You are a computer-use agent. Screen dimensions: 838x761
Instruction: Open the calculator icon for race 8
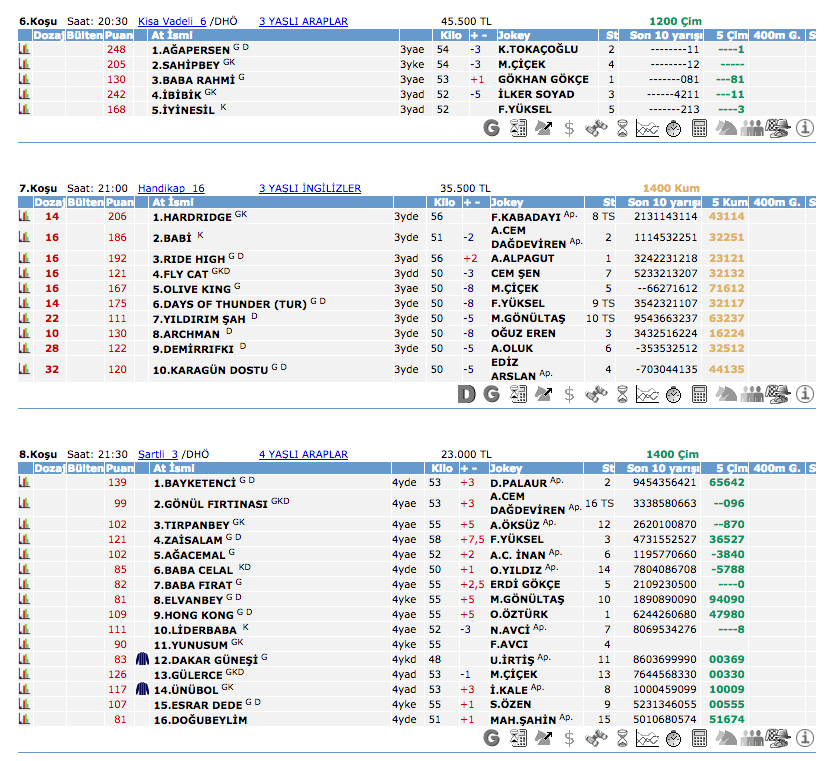coord(699,738)
